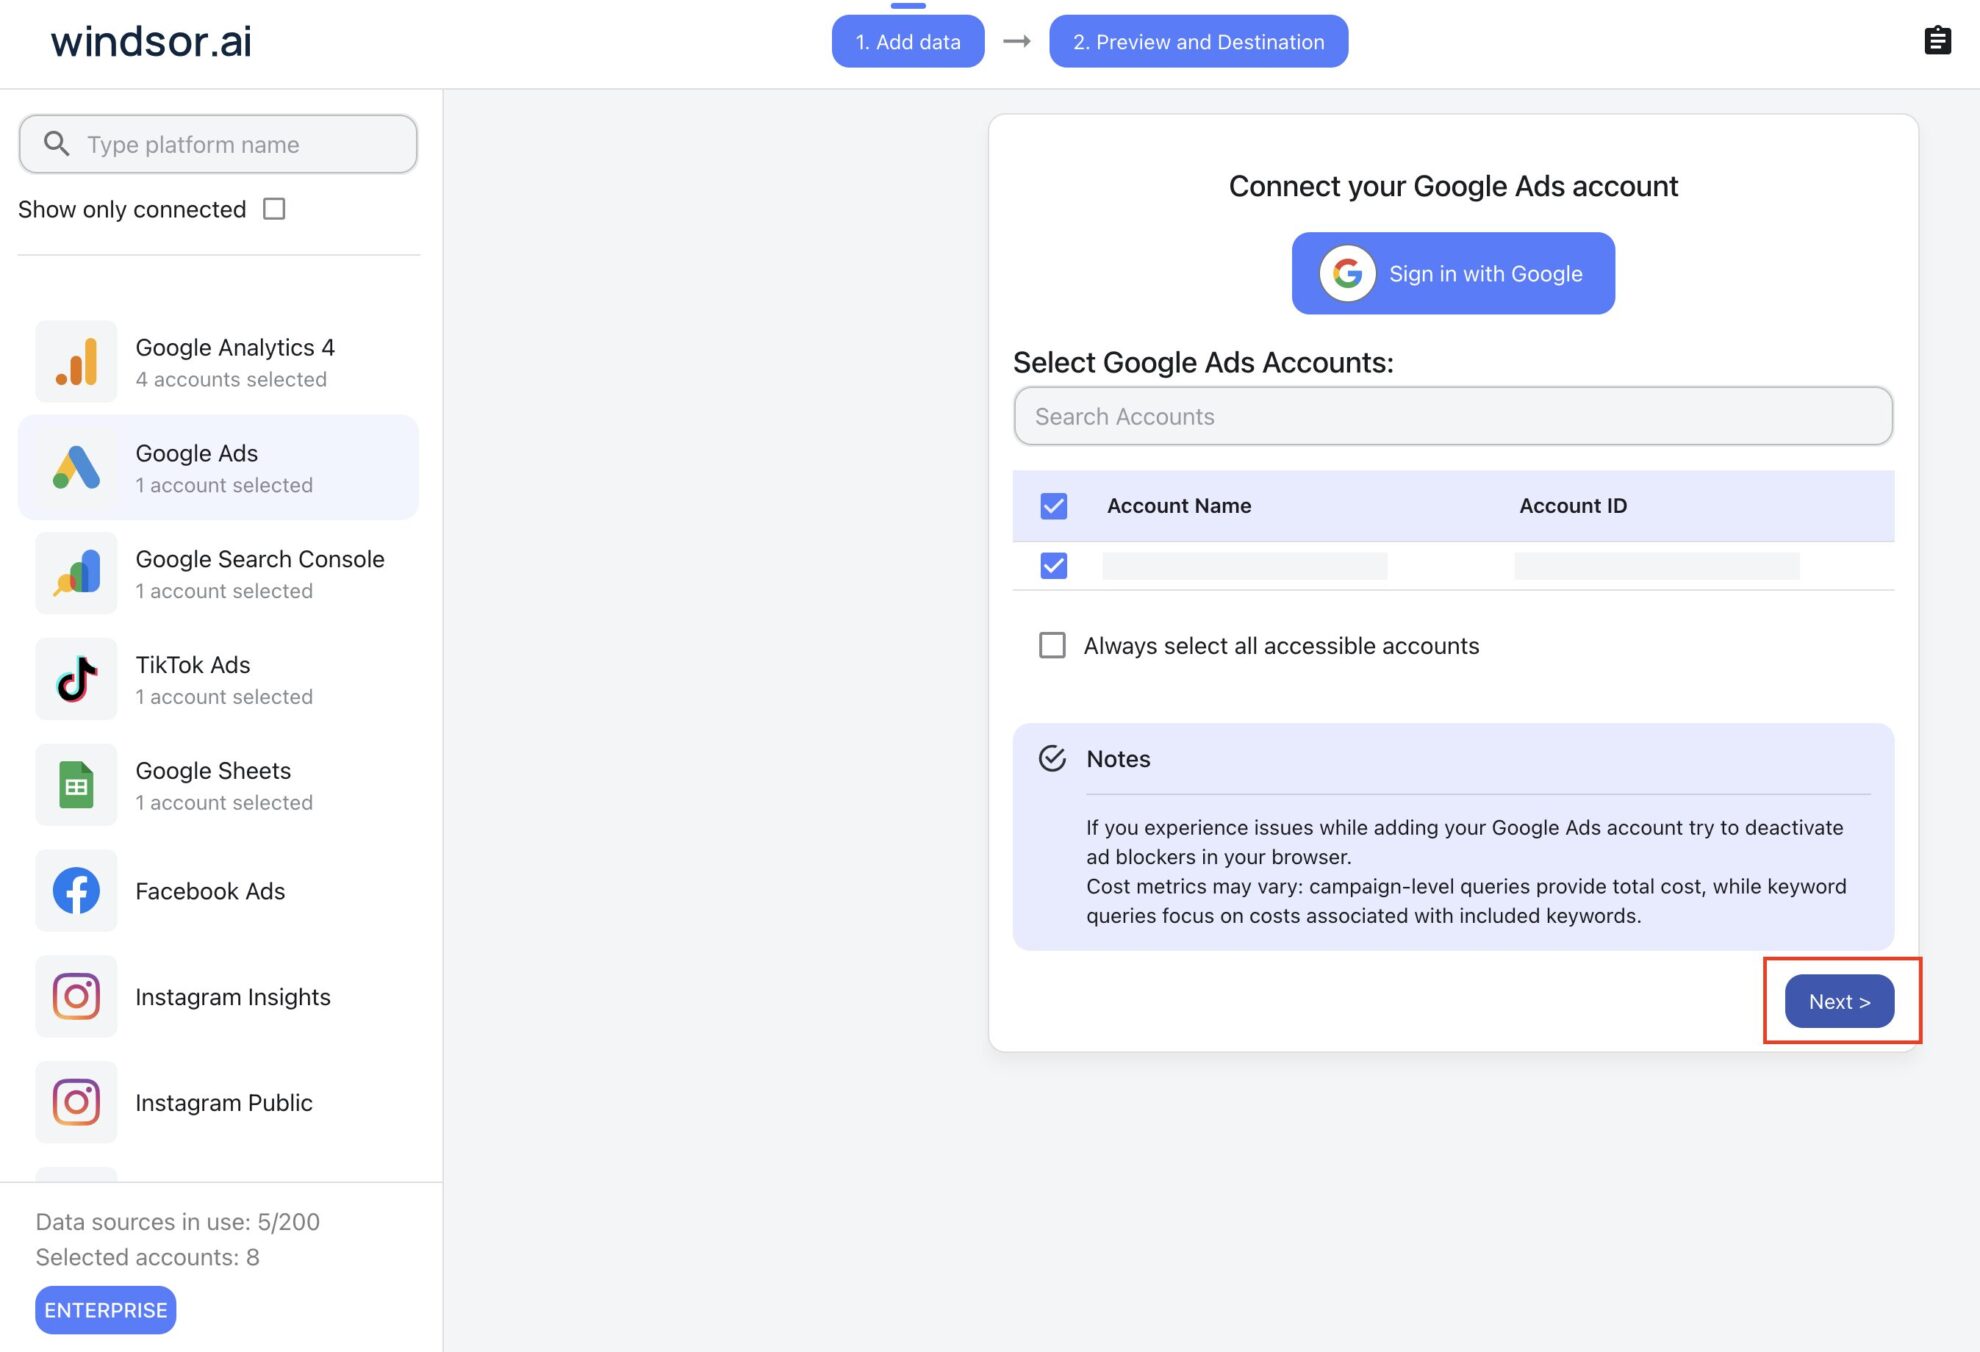Proceed with the Next > button

tap(1839, 1001)
